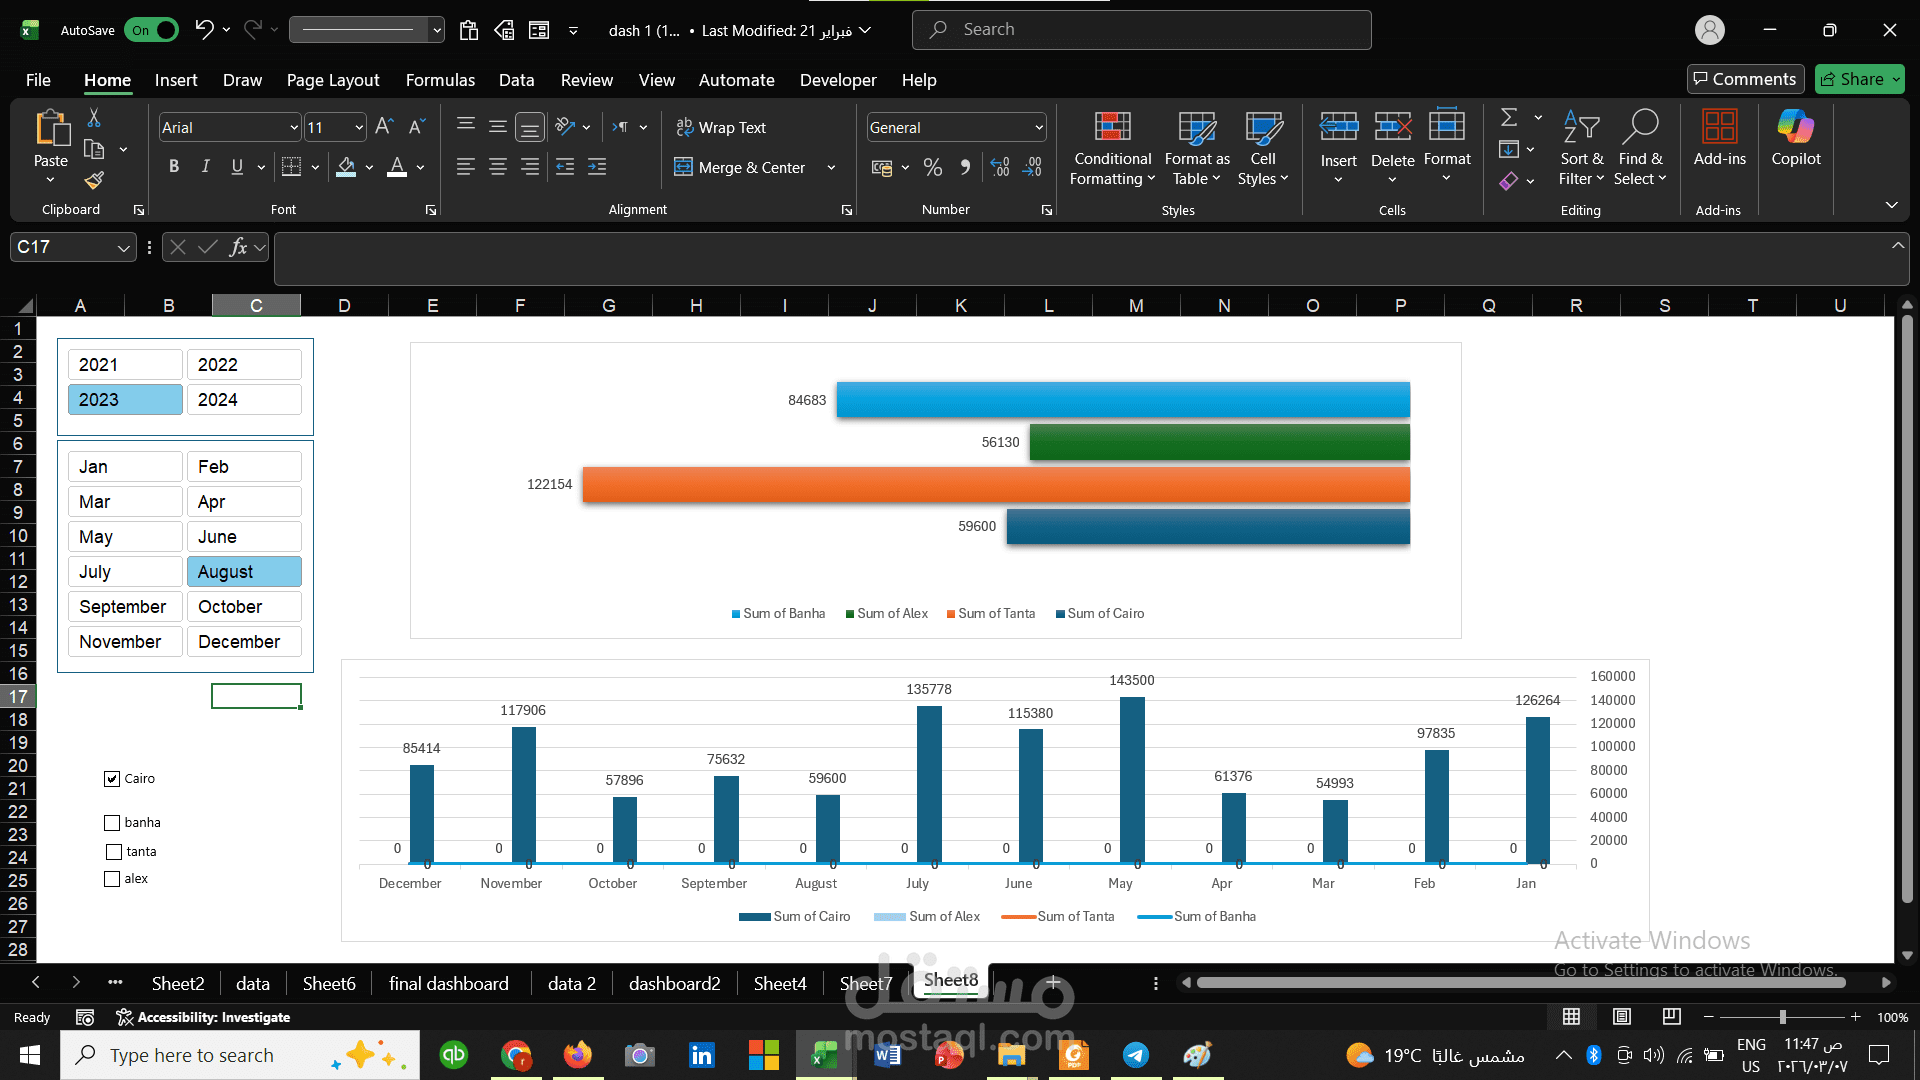Expand the Borders dropdown arrow
The width and height of the screenshot is (1920, 1080).
click(315, 168)
